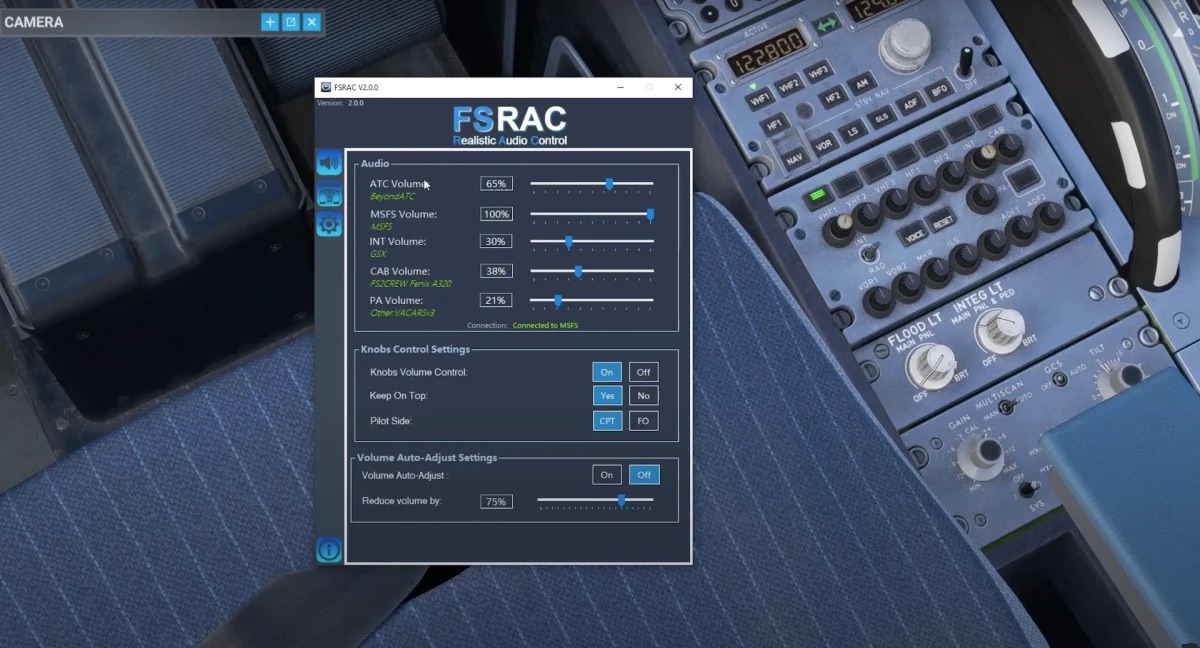
Task: Click the INT Volume slider handle
Action: tap(568, 241)
